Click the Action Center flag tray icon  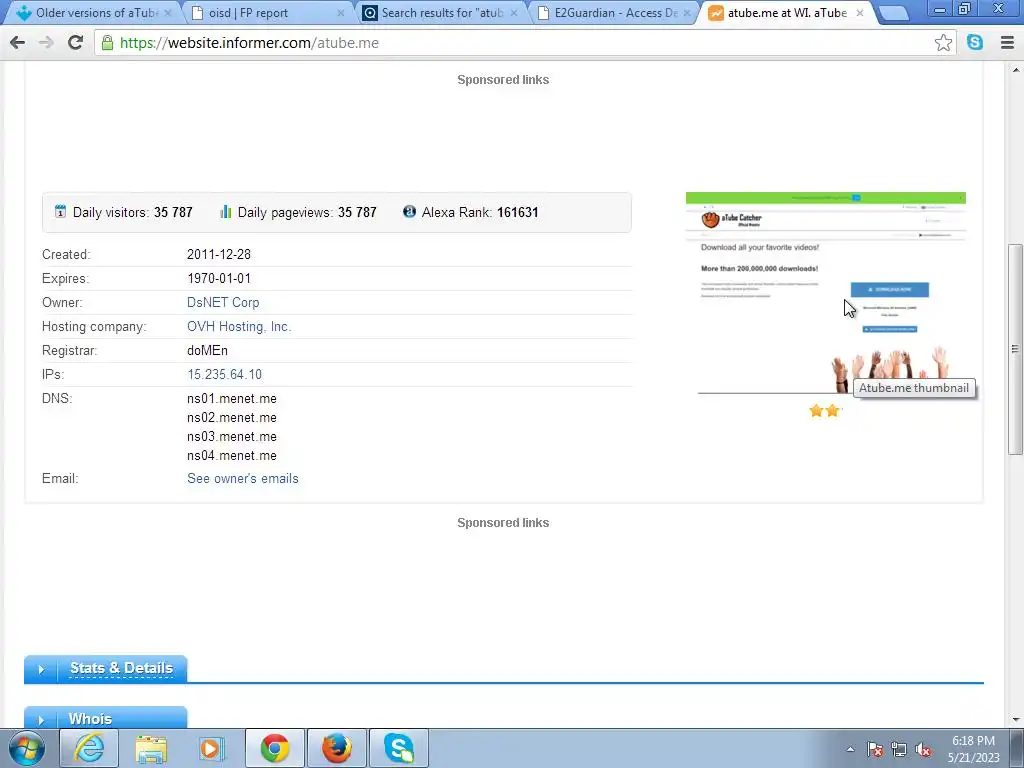[874, 750]
